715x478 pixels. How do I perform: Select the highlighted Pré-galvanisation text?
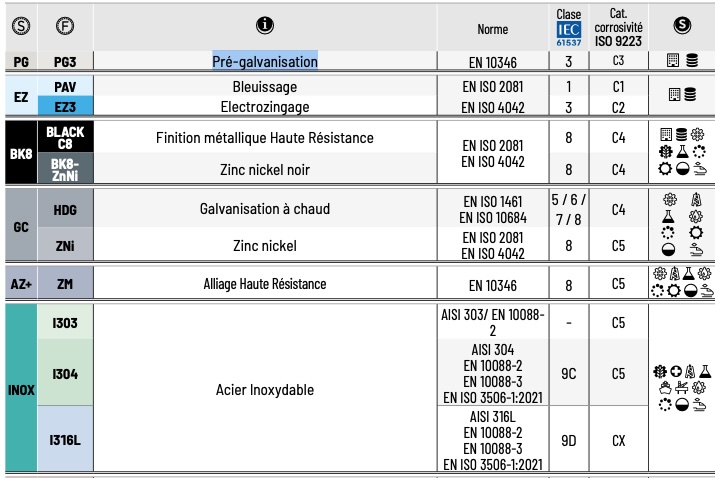pos(265,62)
